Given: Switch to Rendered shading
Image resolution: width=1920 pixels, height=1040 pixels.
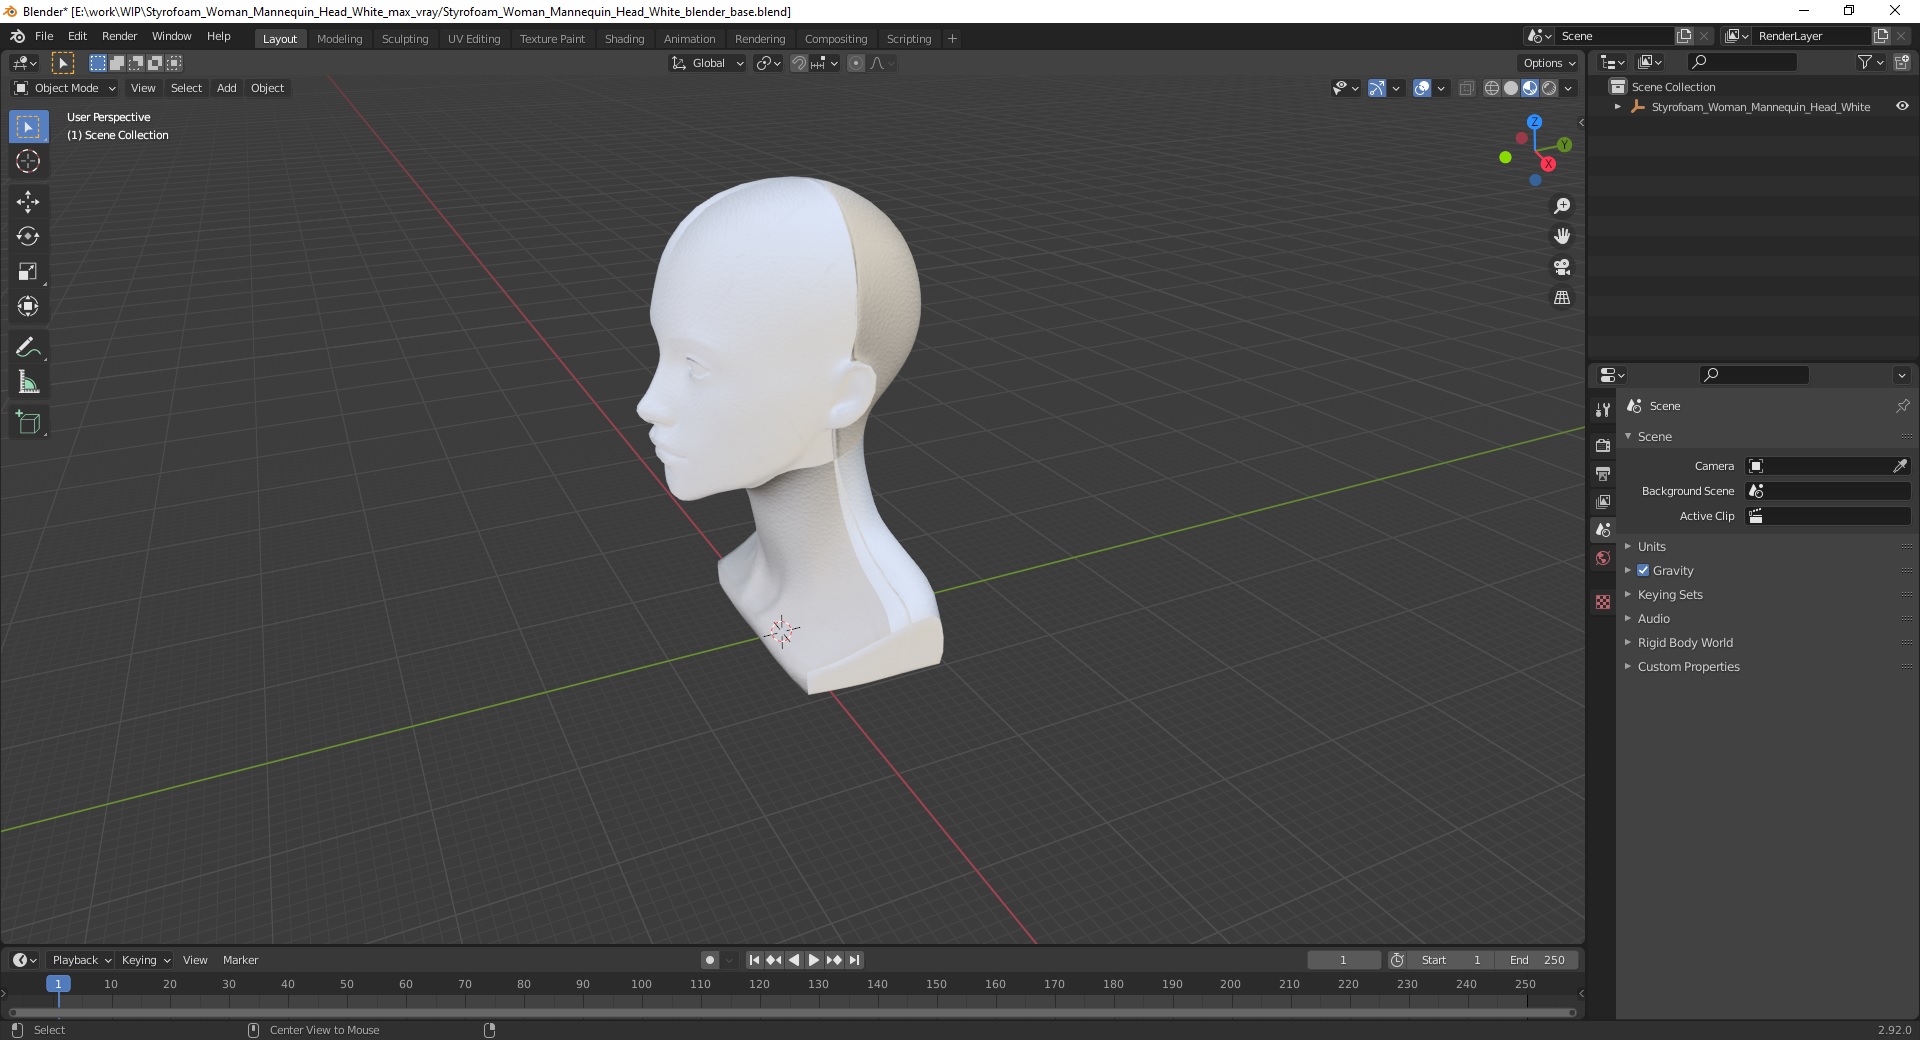Looking at the screenshot, I should point(1549,88).
